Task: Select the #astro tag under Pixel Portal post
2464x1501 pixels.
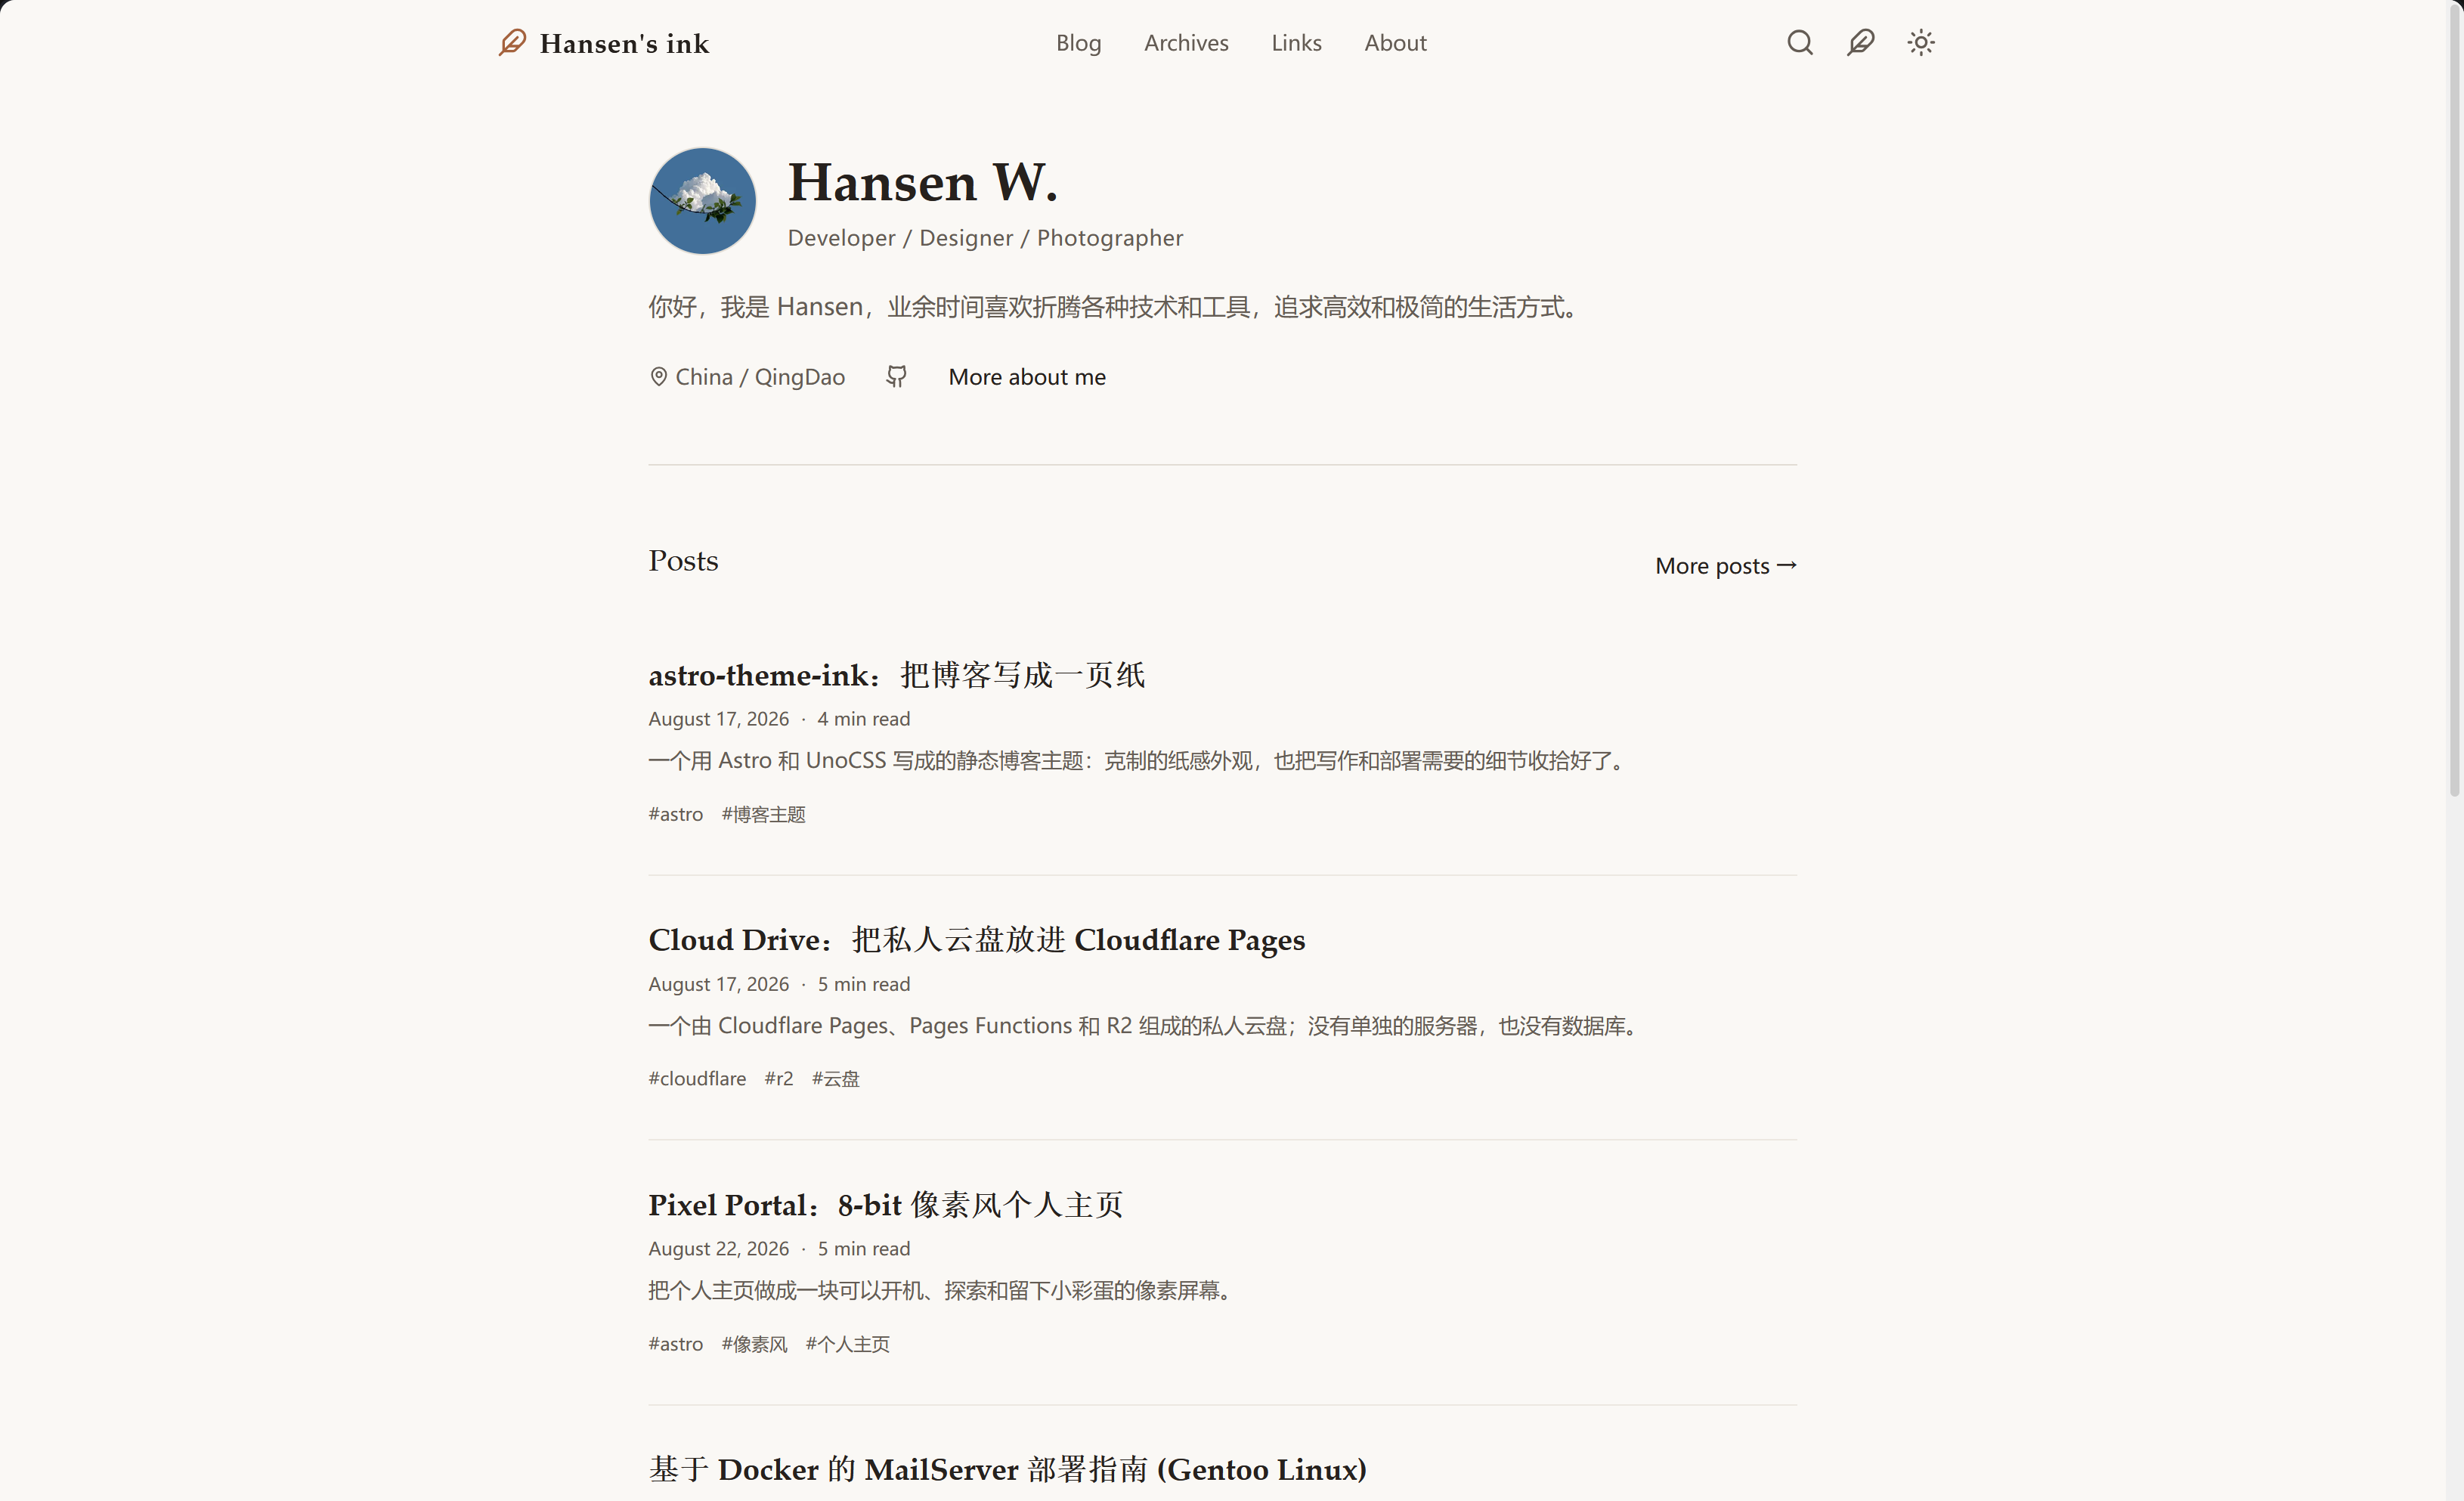Action: 676,1344
